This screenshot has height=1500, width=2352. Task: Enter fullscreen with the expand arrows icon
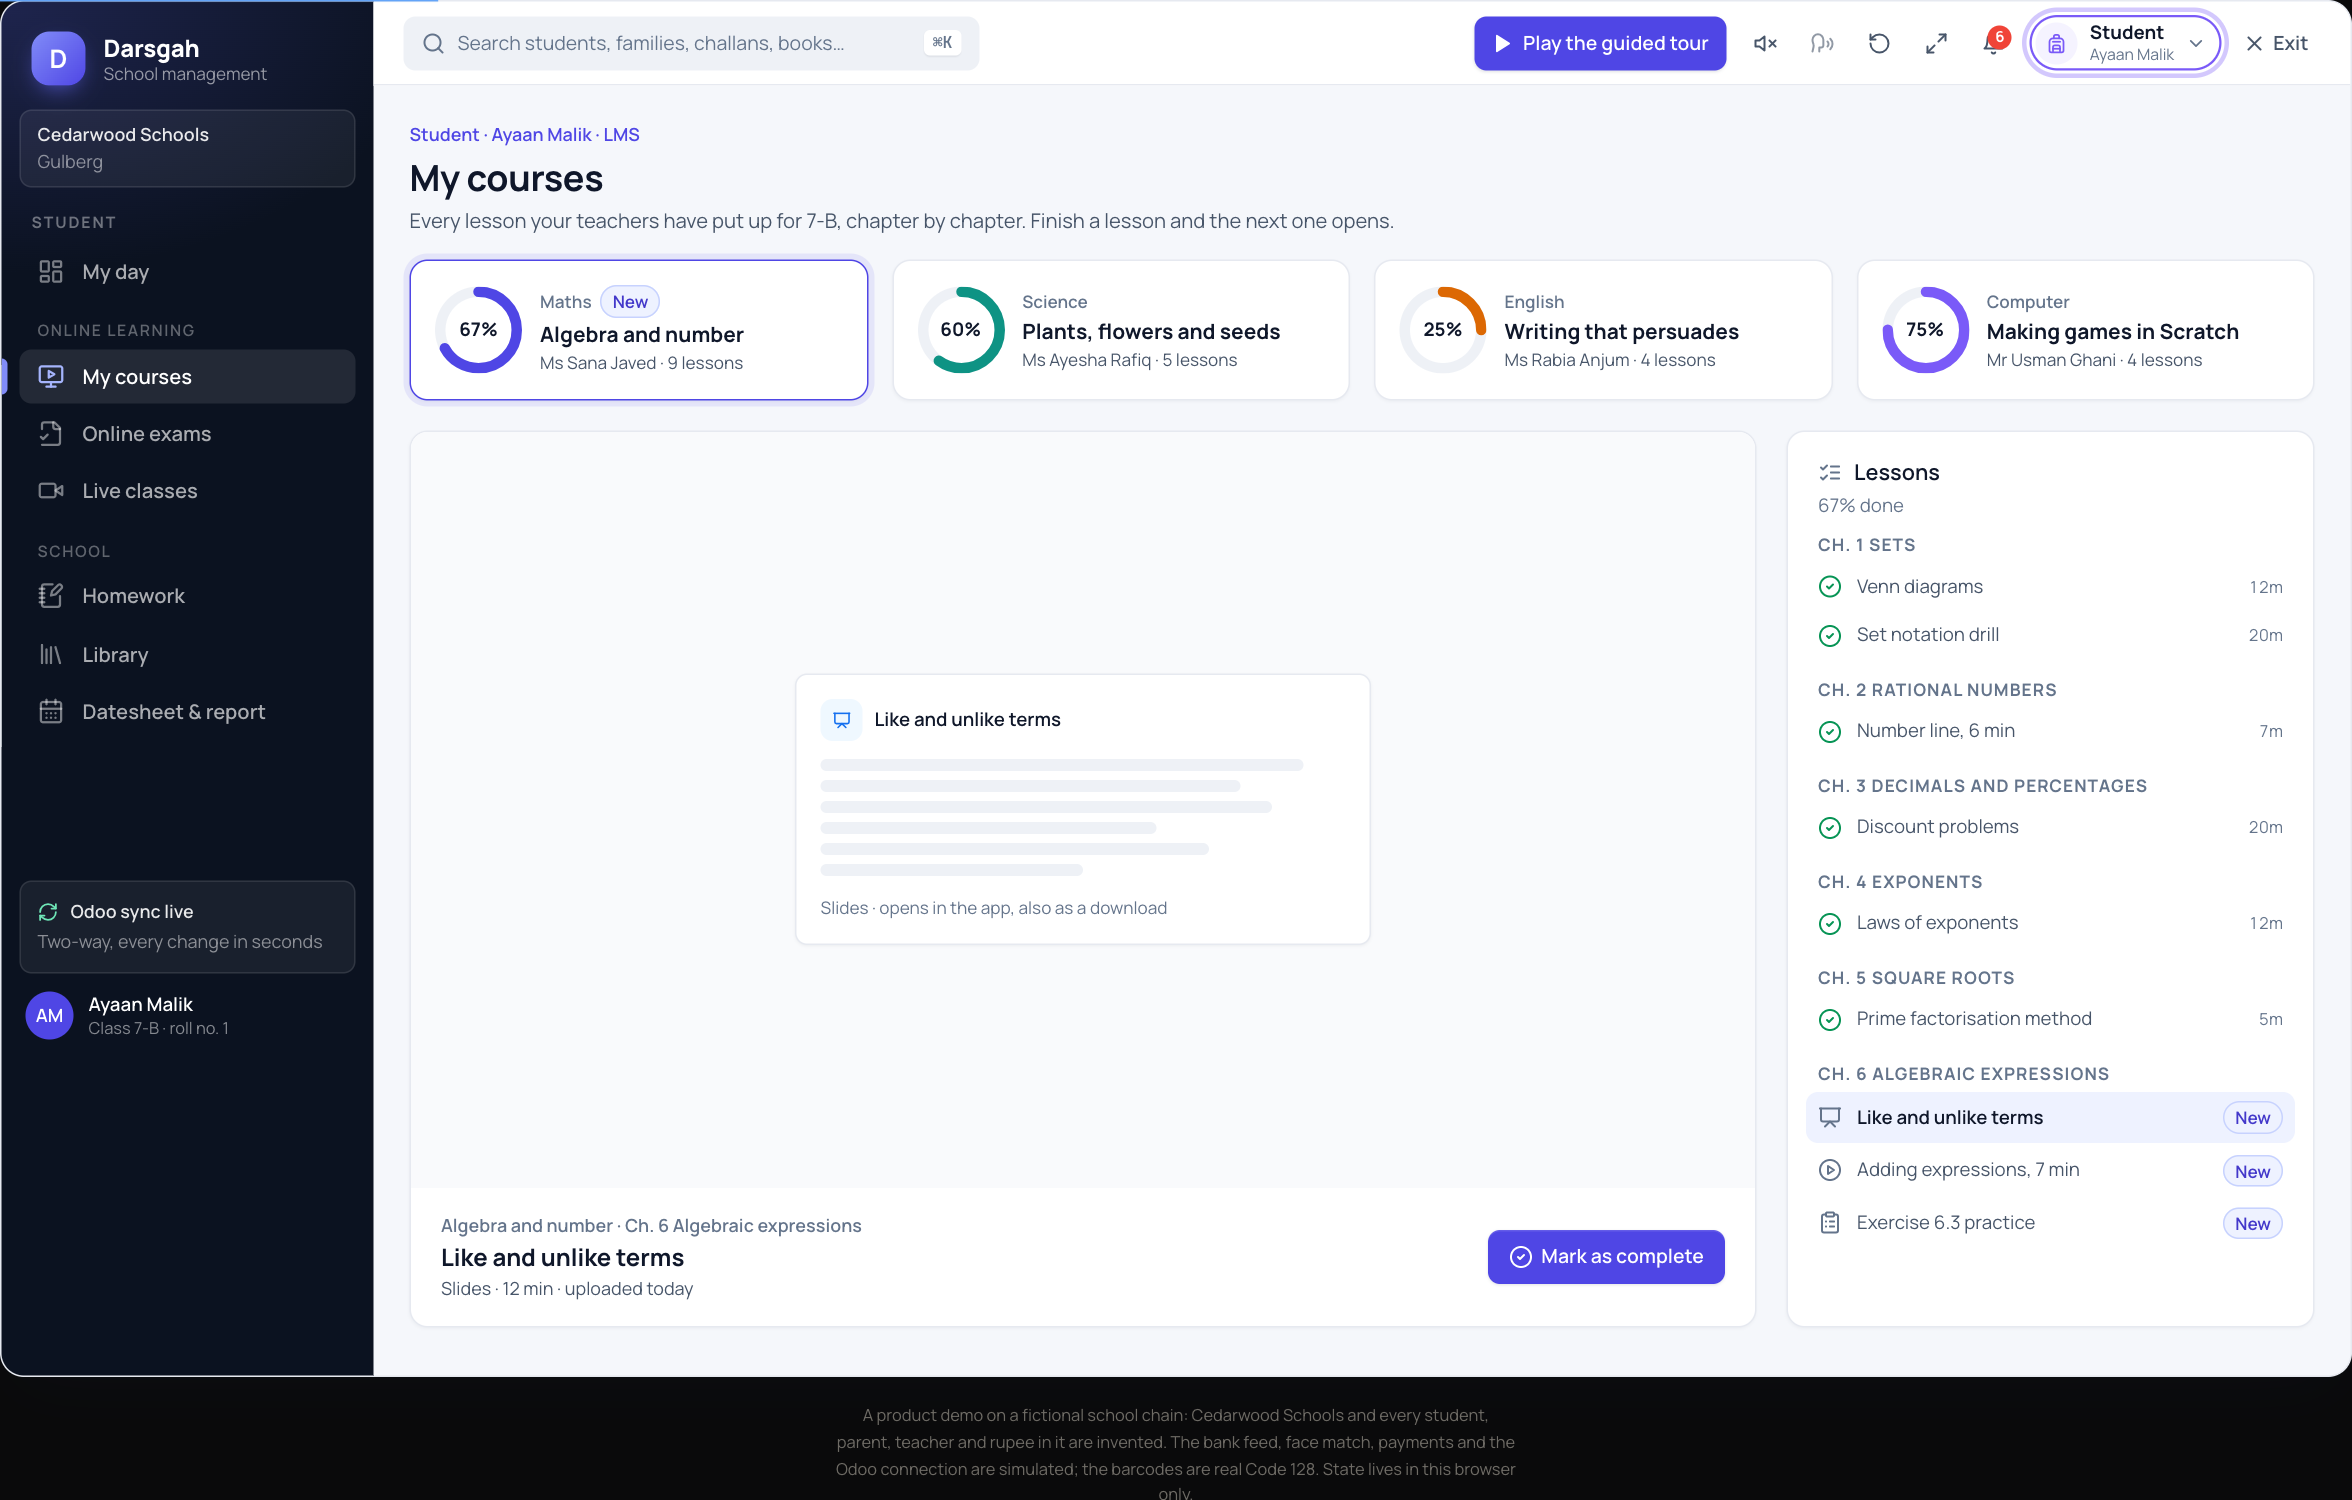coord(1936,43)
